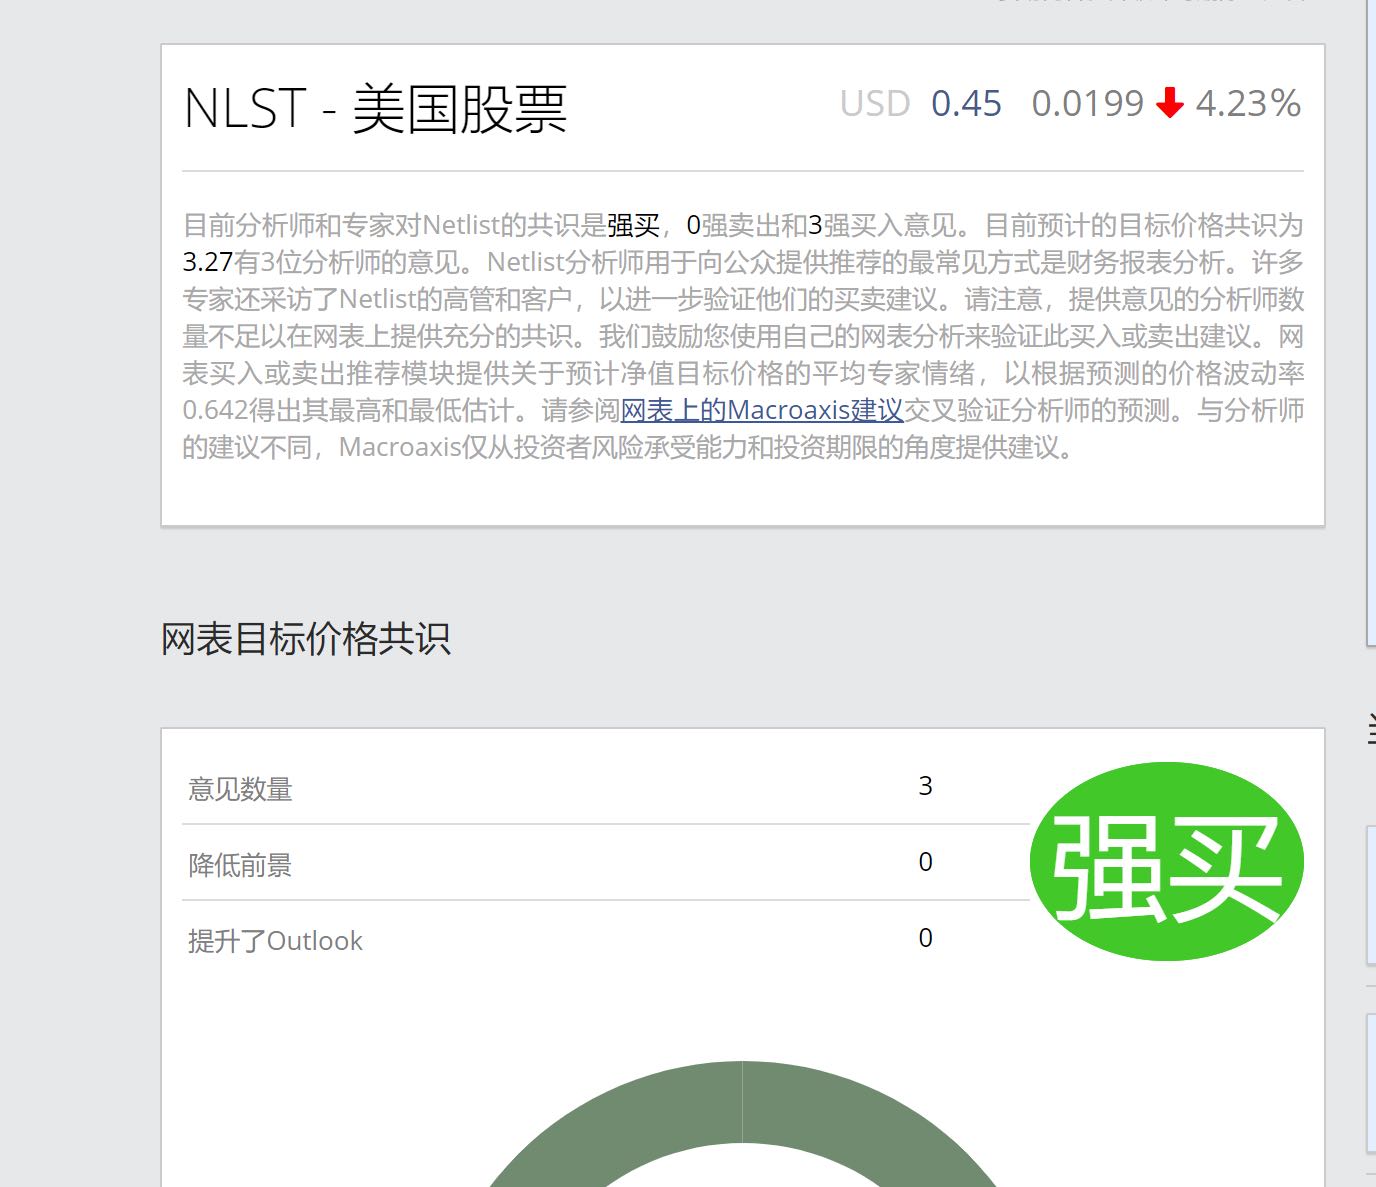Click the 0.45 price value

pyautogui.click(x=966, y=103)
